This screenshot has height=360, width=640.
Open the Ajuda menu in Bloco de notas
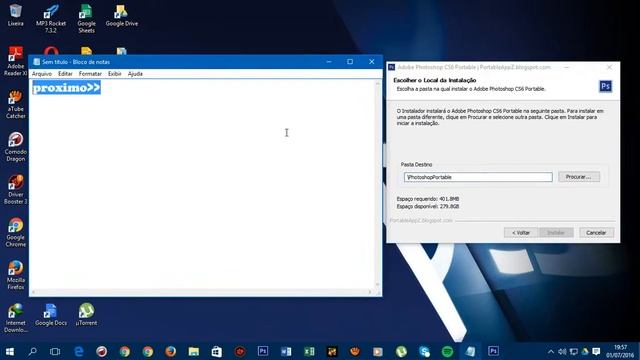[x=135, y=74]
